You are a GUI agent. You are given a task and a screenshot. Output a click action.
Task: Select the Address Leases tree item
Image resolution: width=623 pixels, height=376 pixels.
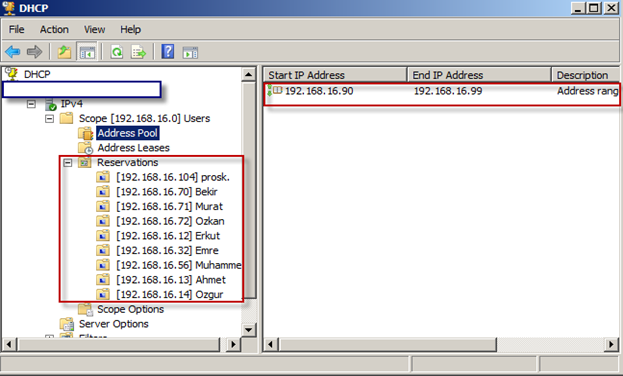(x=134, y=148)
